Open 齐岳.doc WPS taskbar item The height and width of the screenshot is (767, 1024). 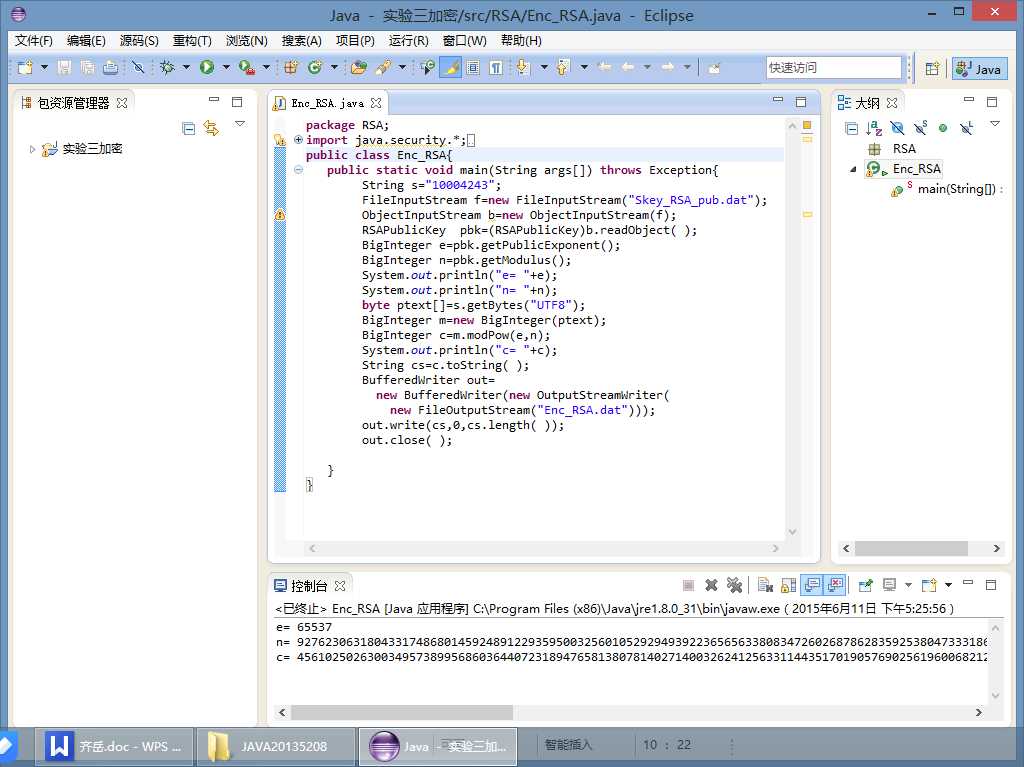point(114,746)
